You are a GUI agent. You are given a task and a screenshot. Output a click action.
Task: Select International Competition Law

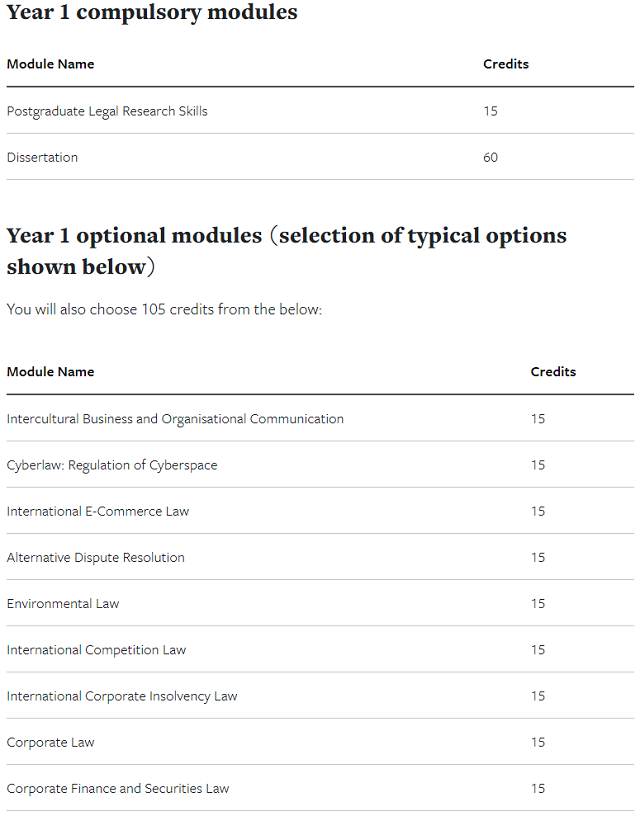click(96, 650)
